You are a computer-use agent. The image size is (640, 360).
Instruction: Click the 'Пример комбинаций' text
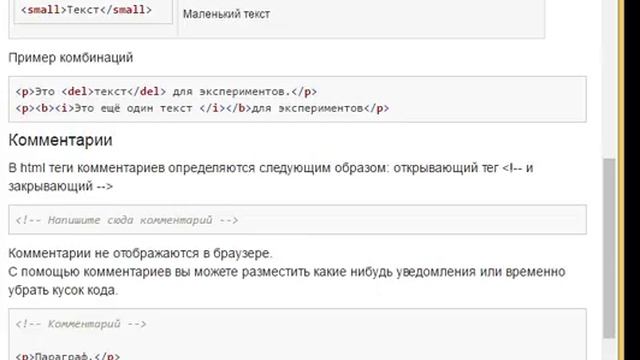click(71, 58)
